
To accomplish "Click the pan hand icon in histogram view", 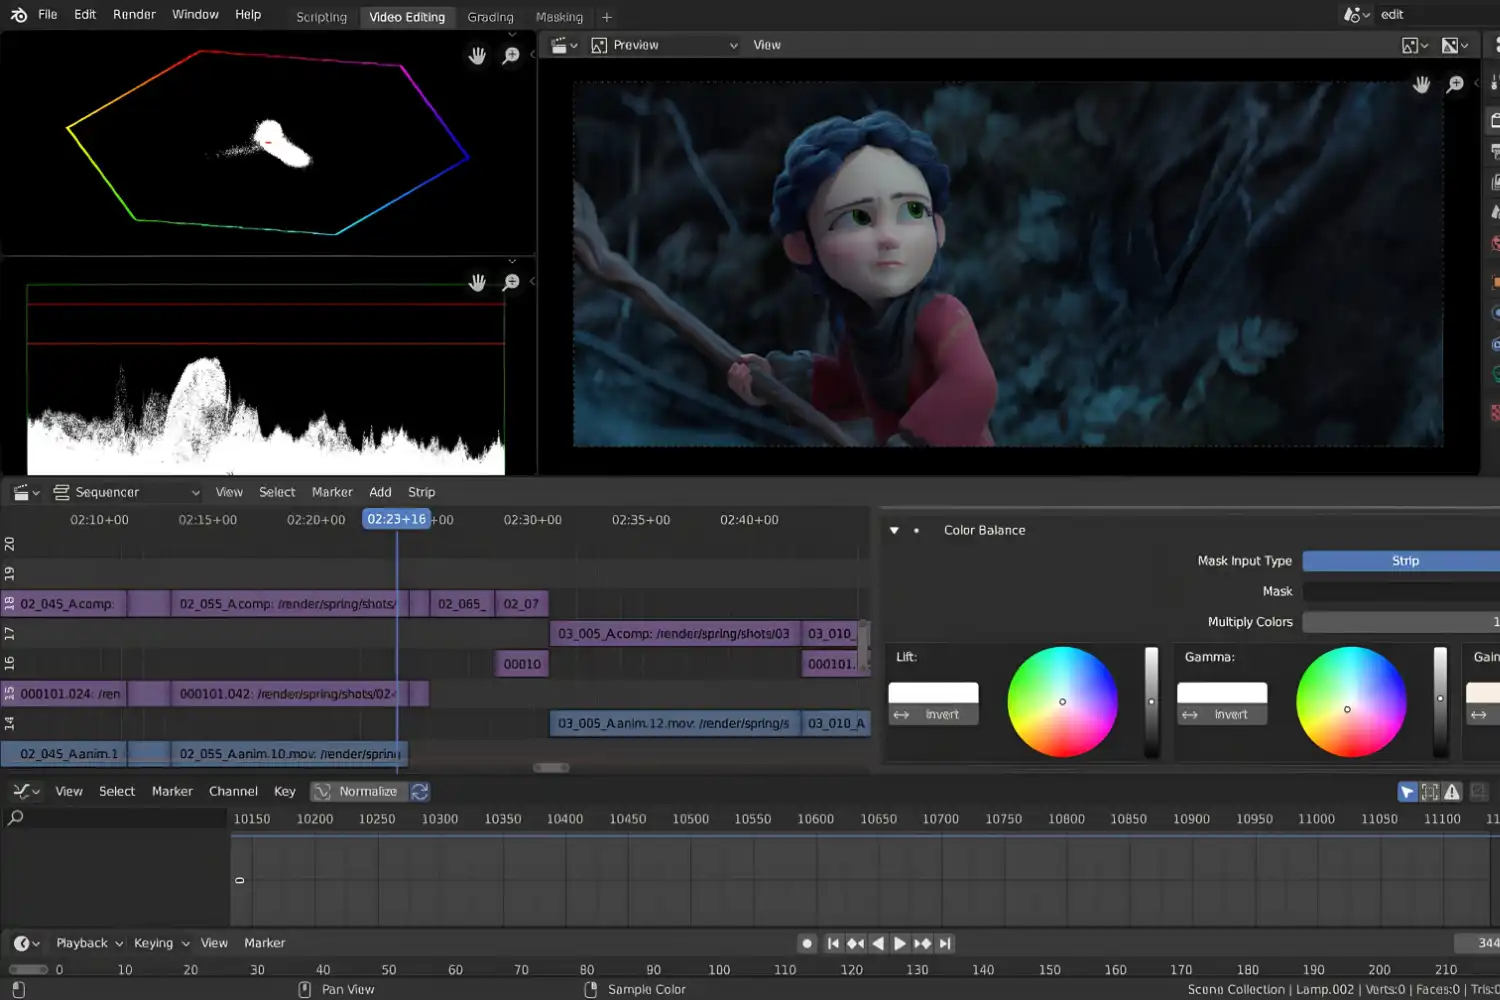I will pyautogui.click(x=477, y=283).
